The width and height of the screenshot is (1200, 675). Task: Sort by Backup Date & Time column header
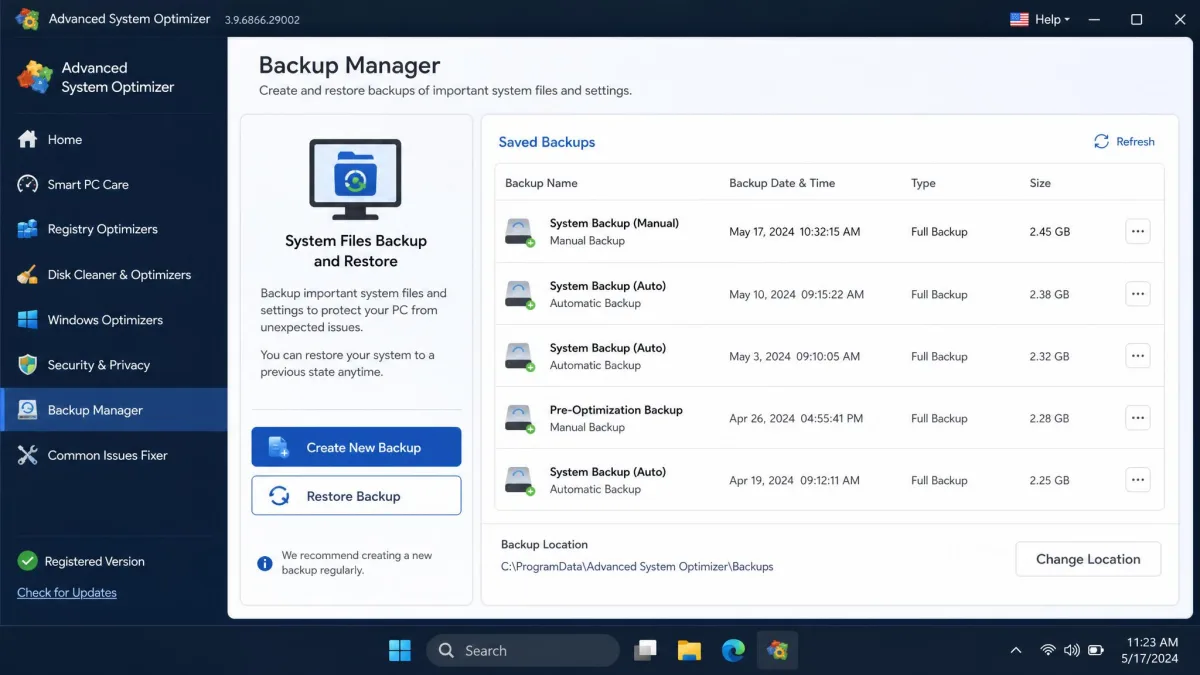click(x=782, y=183)
